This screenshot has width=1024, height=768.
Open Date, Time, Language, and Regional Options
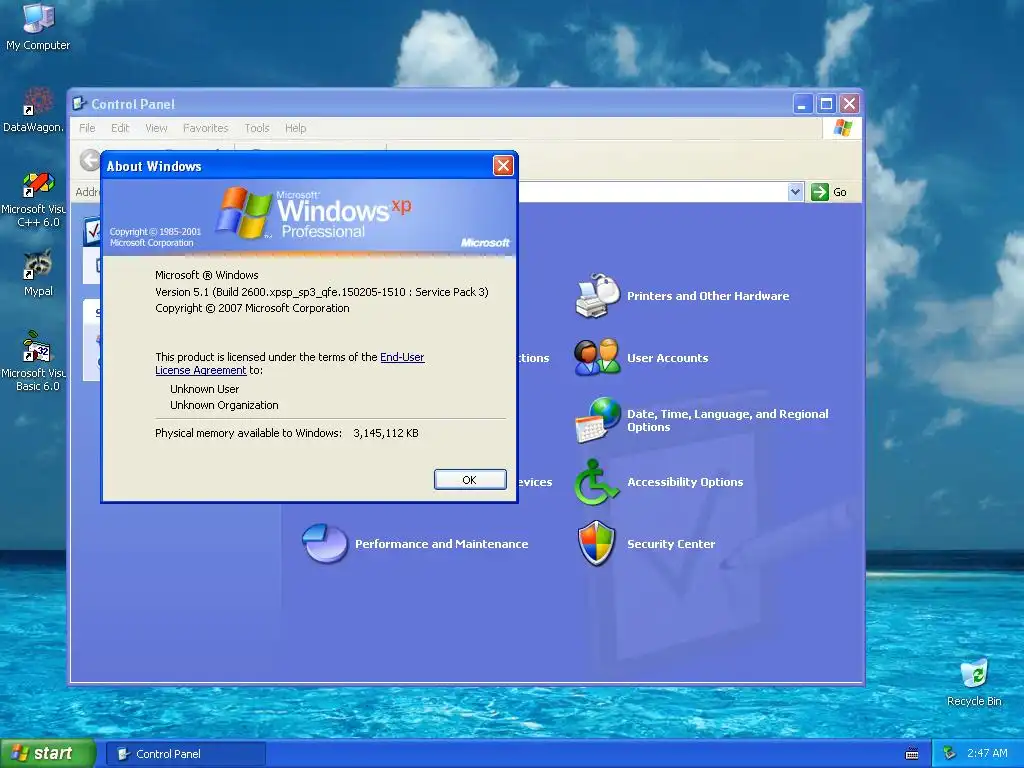(728, 420)
